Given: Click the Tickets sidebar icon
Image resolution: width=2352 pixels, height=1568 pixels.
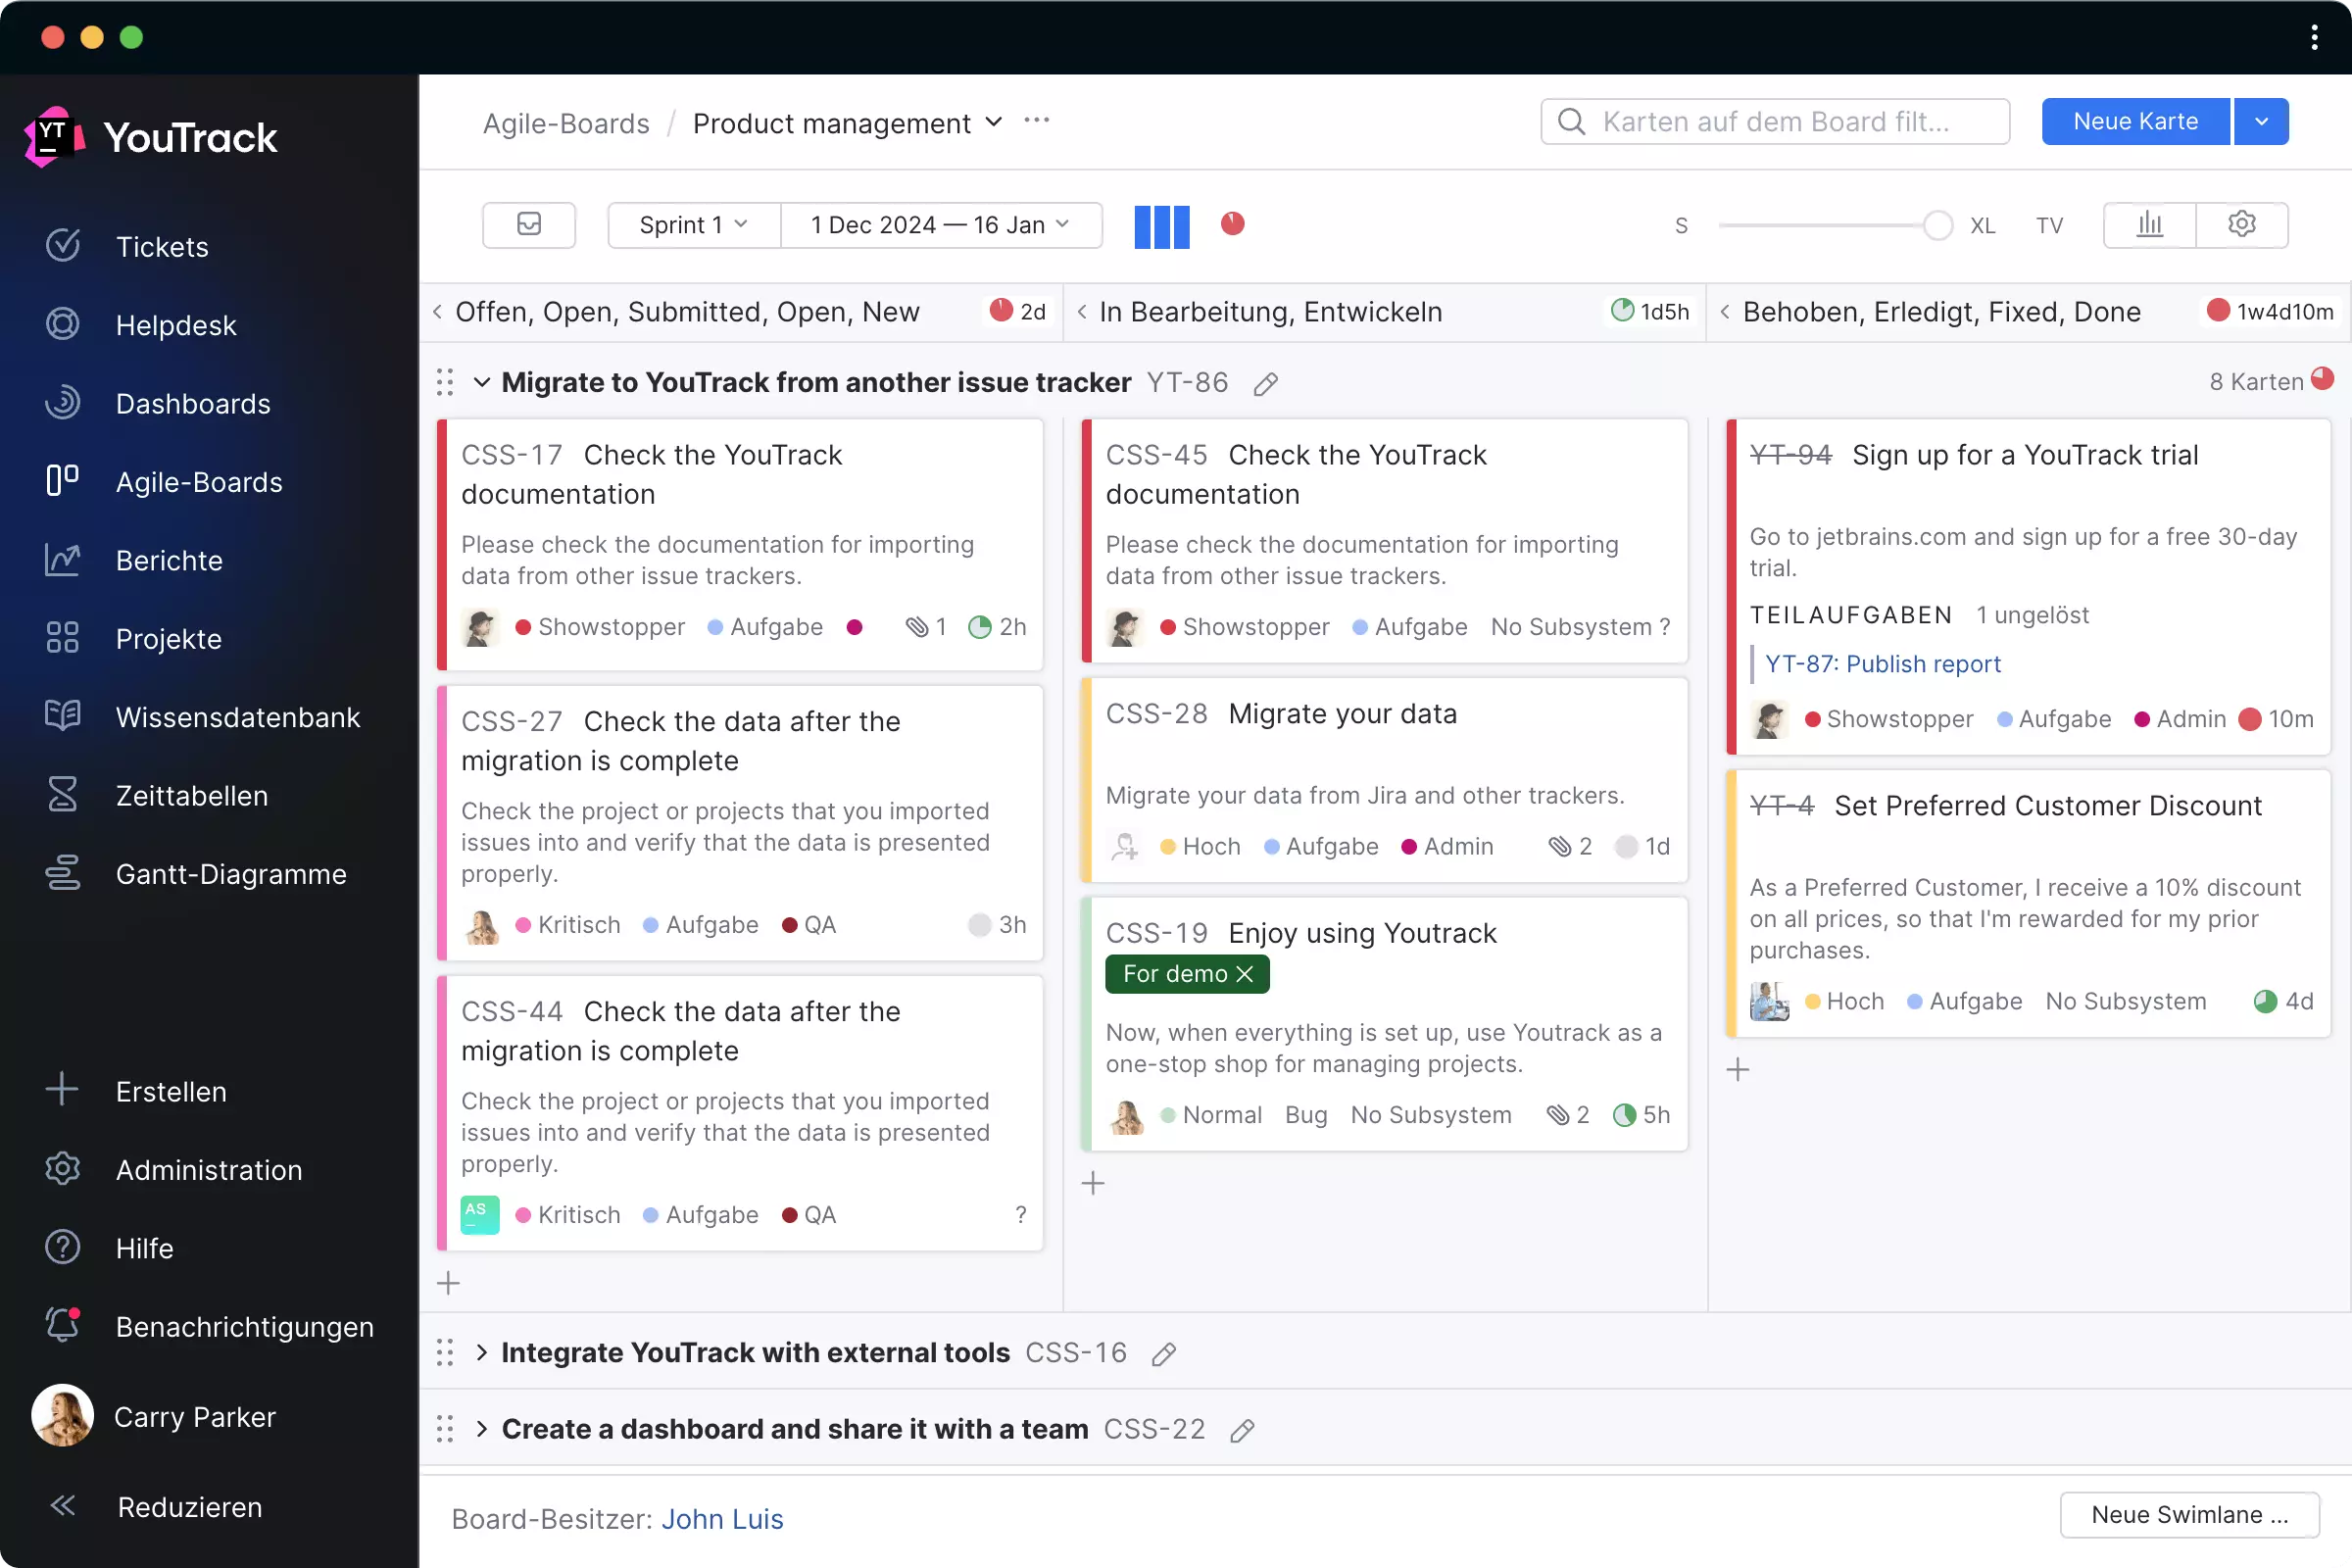Looking at the screenshot, I should [63, 245].
